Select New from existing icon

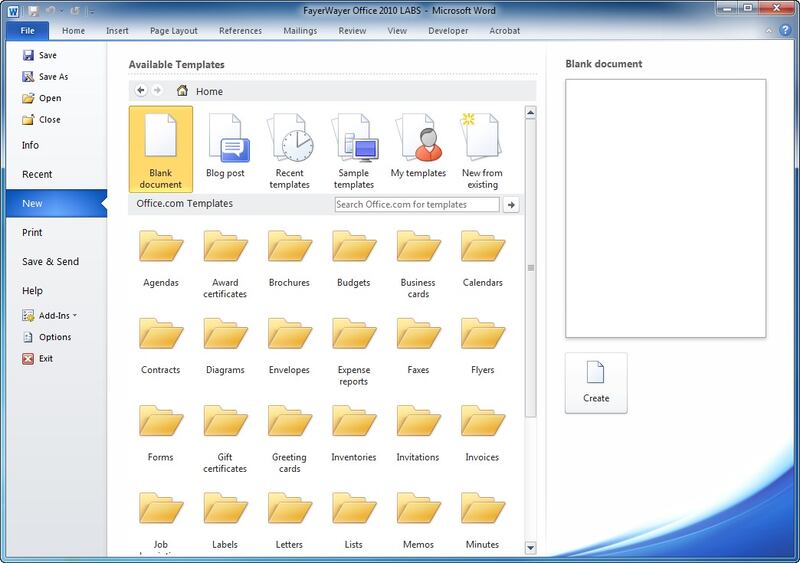coord(482,140)
